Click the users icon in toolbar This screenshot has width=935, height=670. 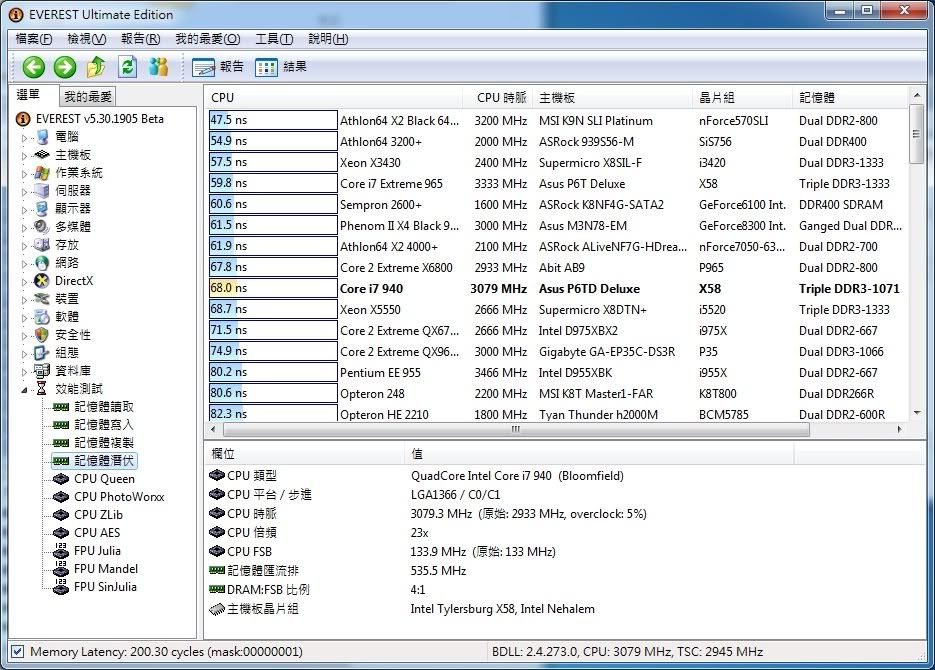[x=158, y=67]
